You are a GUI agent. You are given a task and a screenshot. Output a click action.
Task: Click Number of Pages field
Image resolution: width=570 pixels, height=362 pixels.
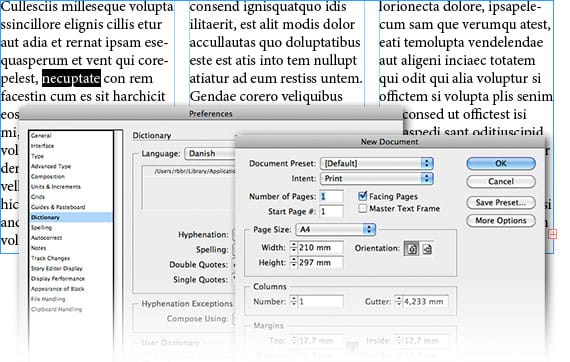(332, 196)
